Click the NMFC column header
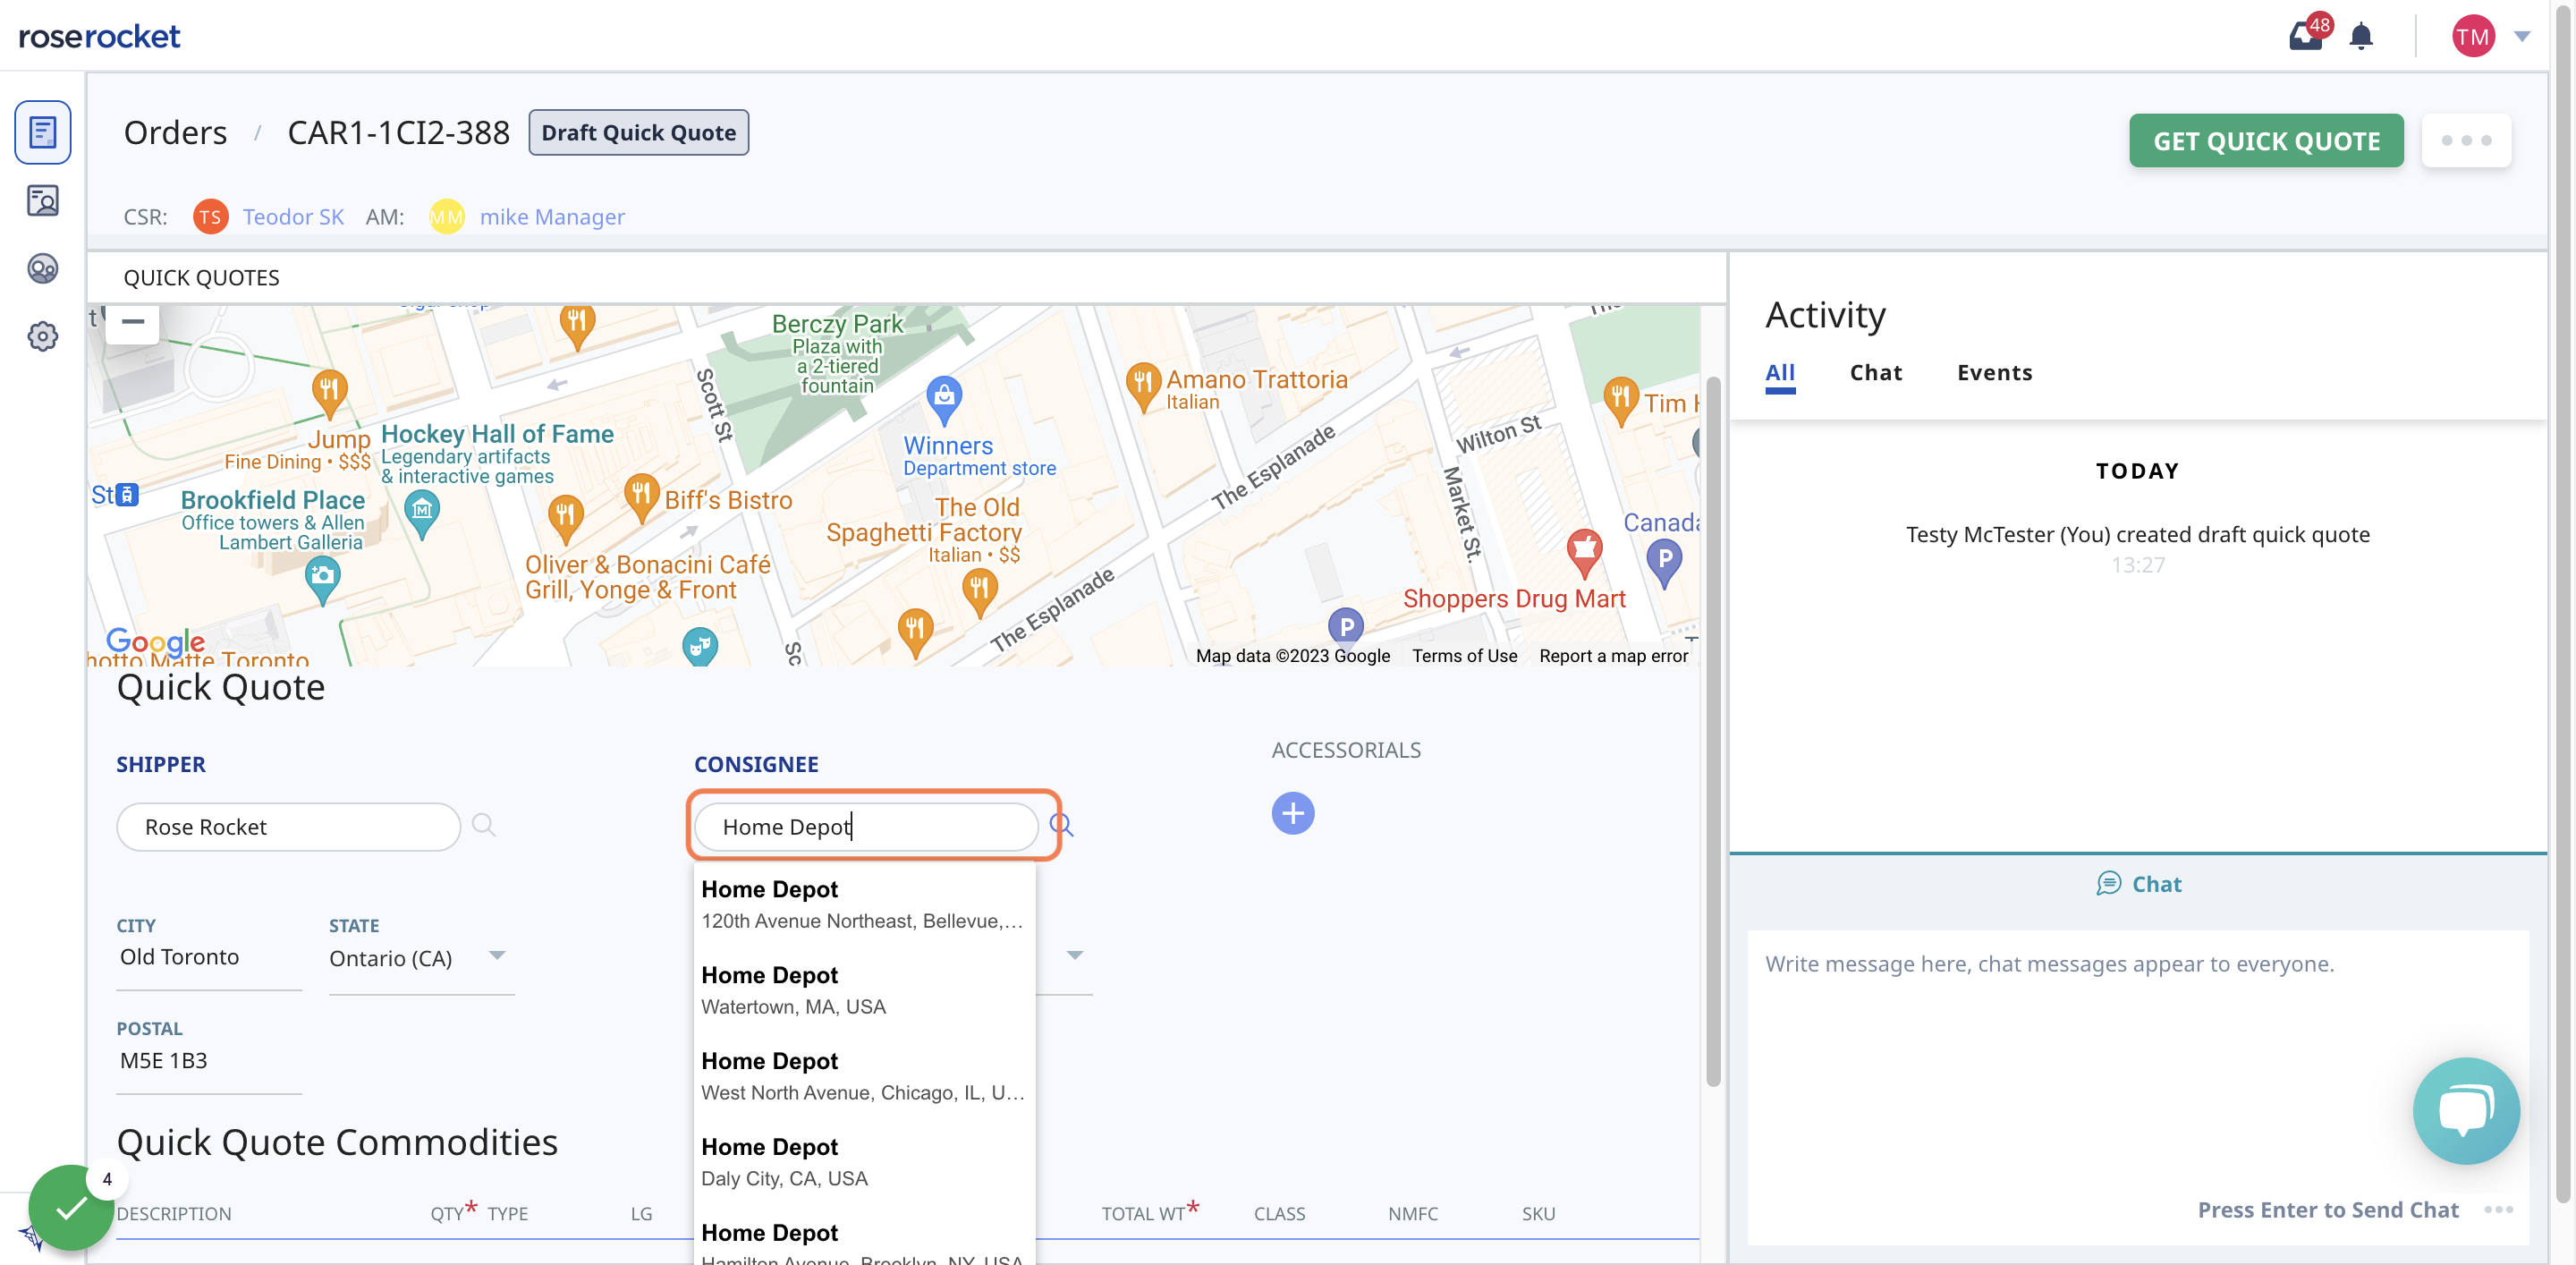 (x=1413, y=1213)
